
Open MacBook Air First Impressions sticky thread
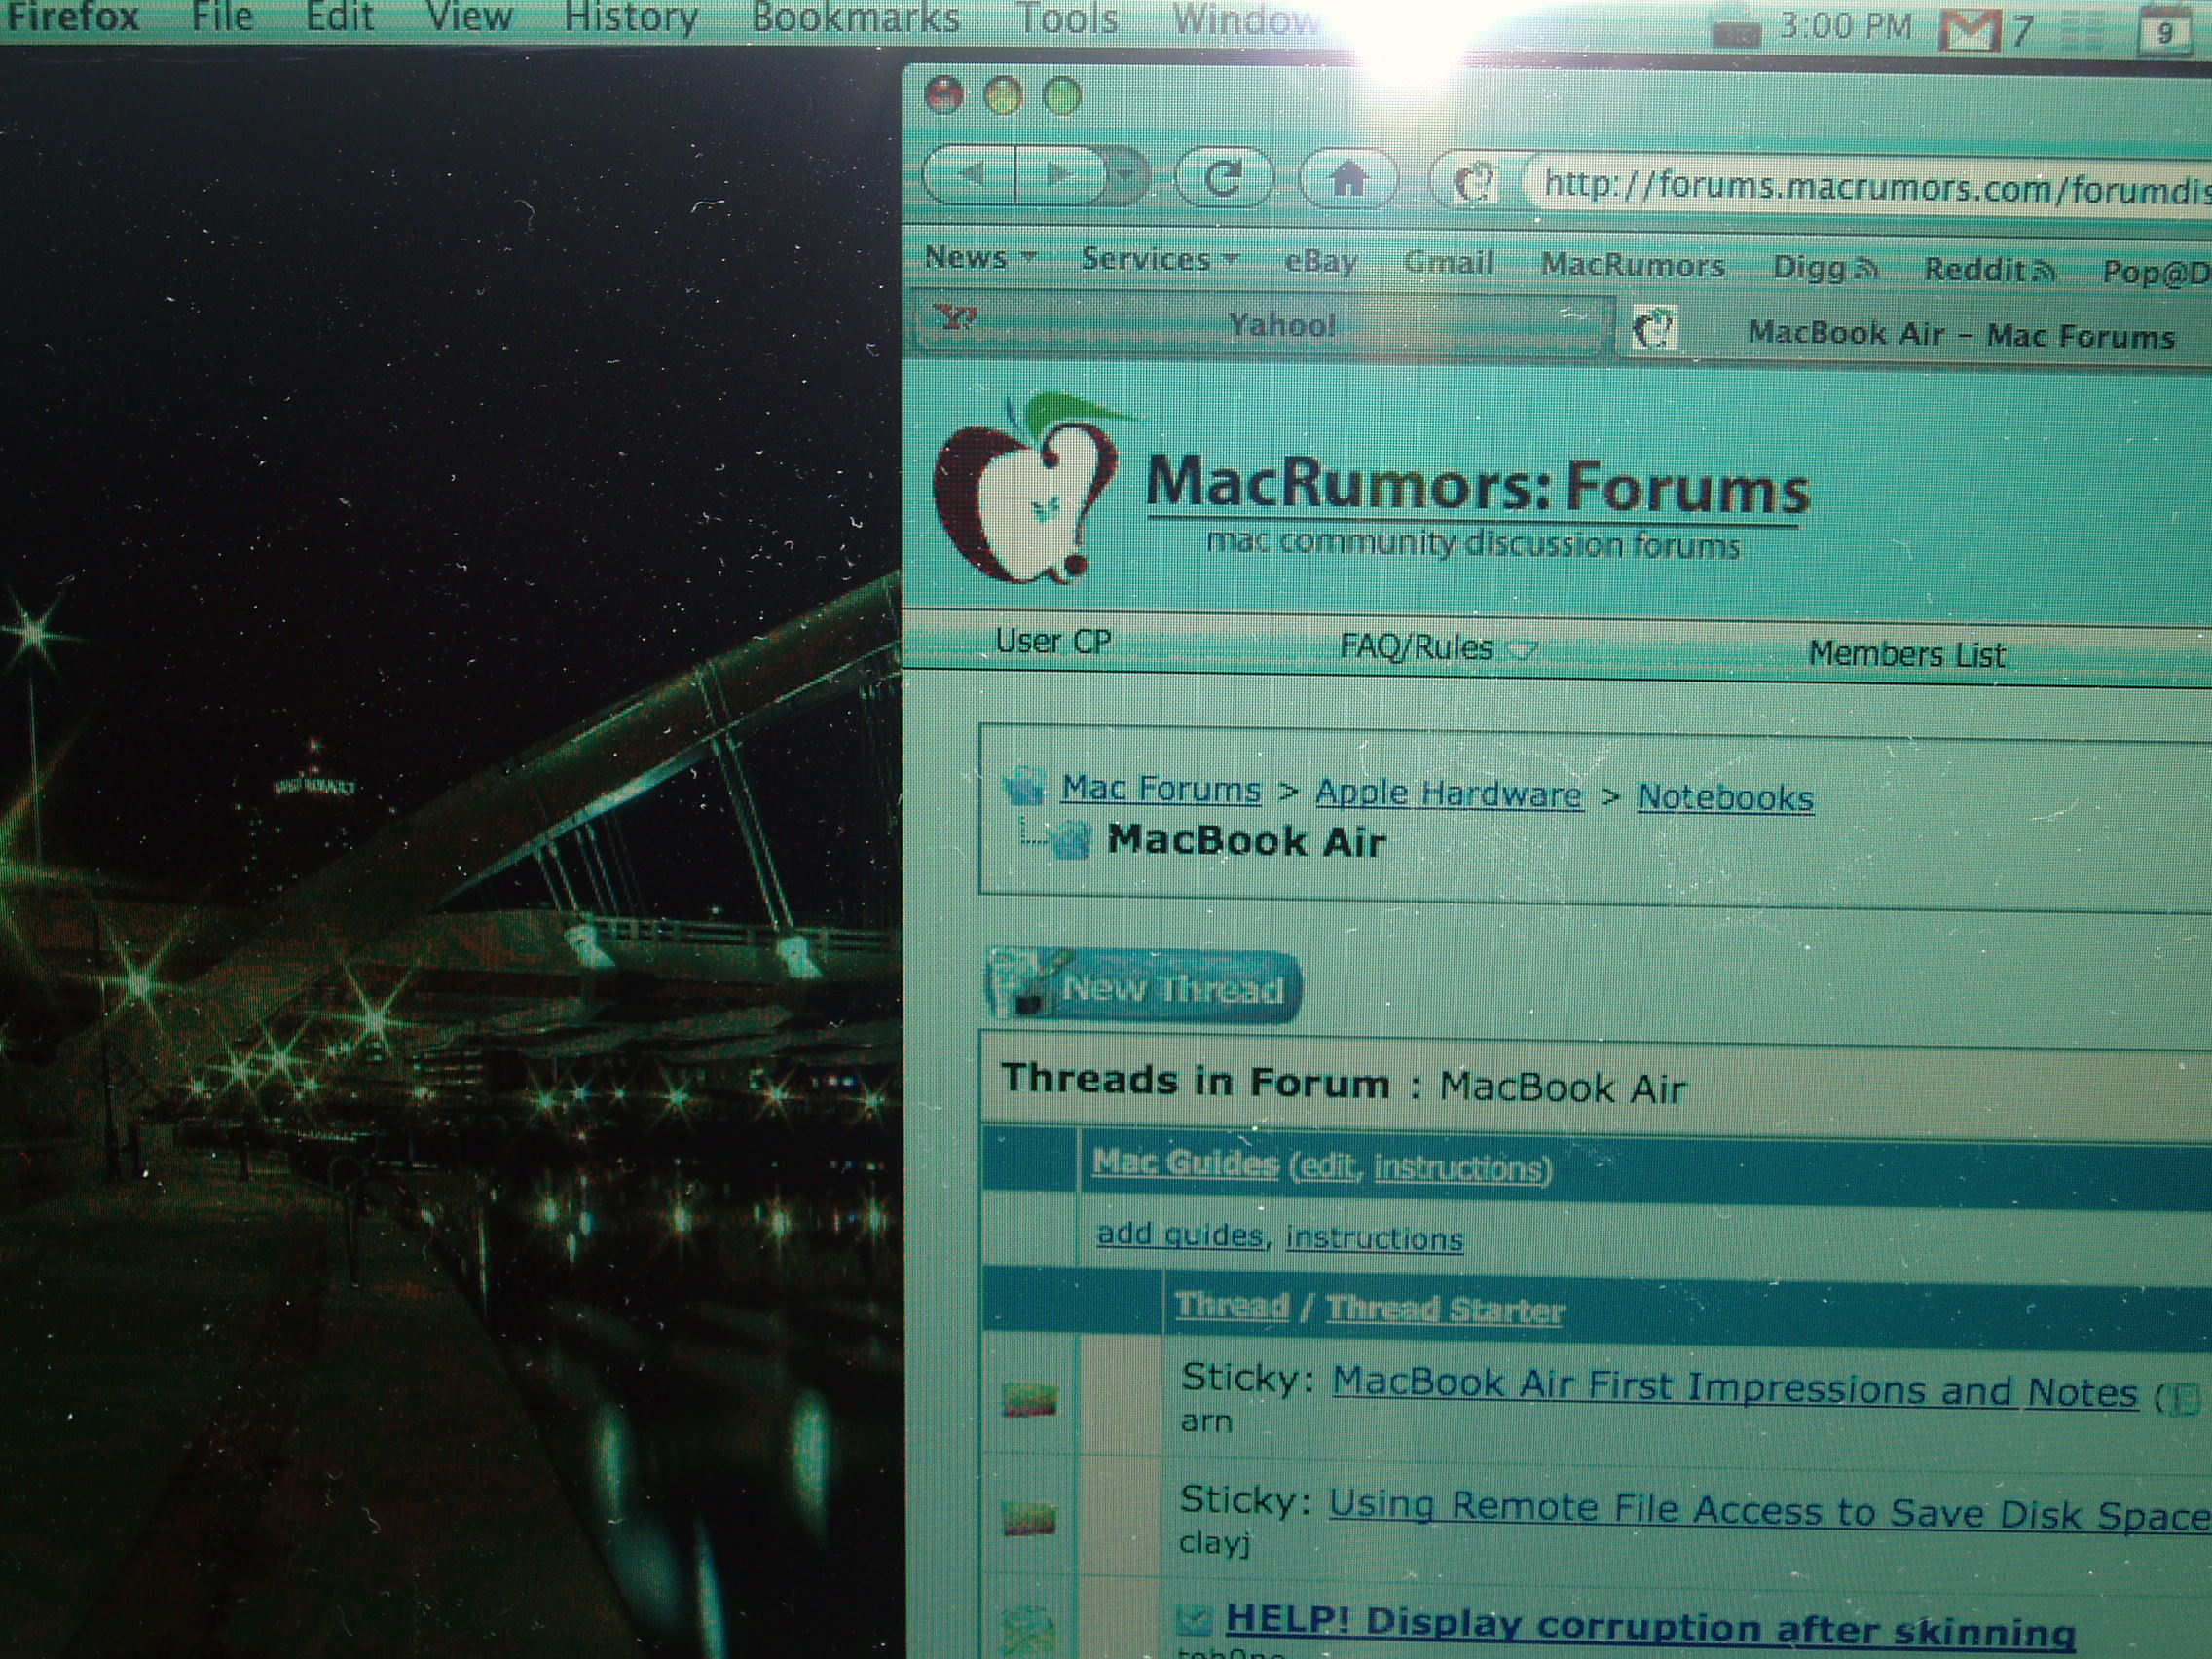pyautogui.click(x=1733, y=1389)
